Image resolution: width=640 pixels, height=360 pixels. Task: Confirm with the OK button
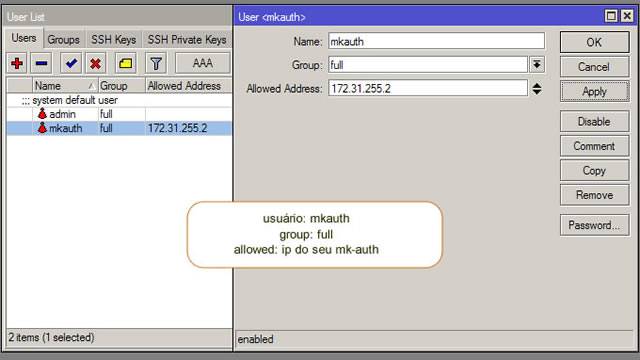[594, 42]
